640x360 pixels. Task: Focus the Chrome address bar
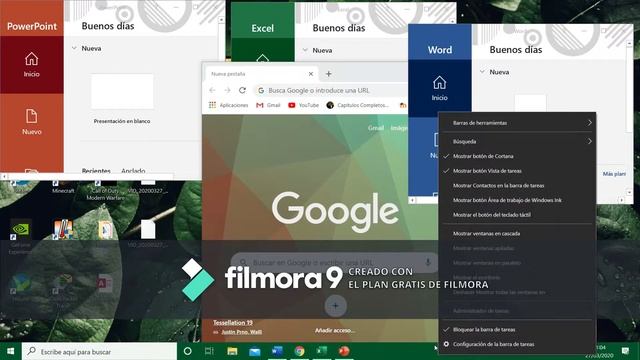pyautogui.click(x=331, y=90)
